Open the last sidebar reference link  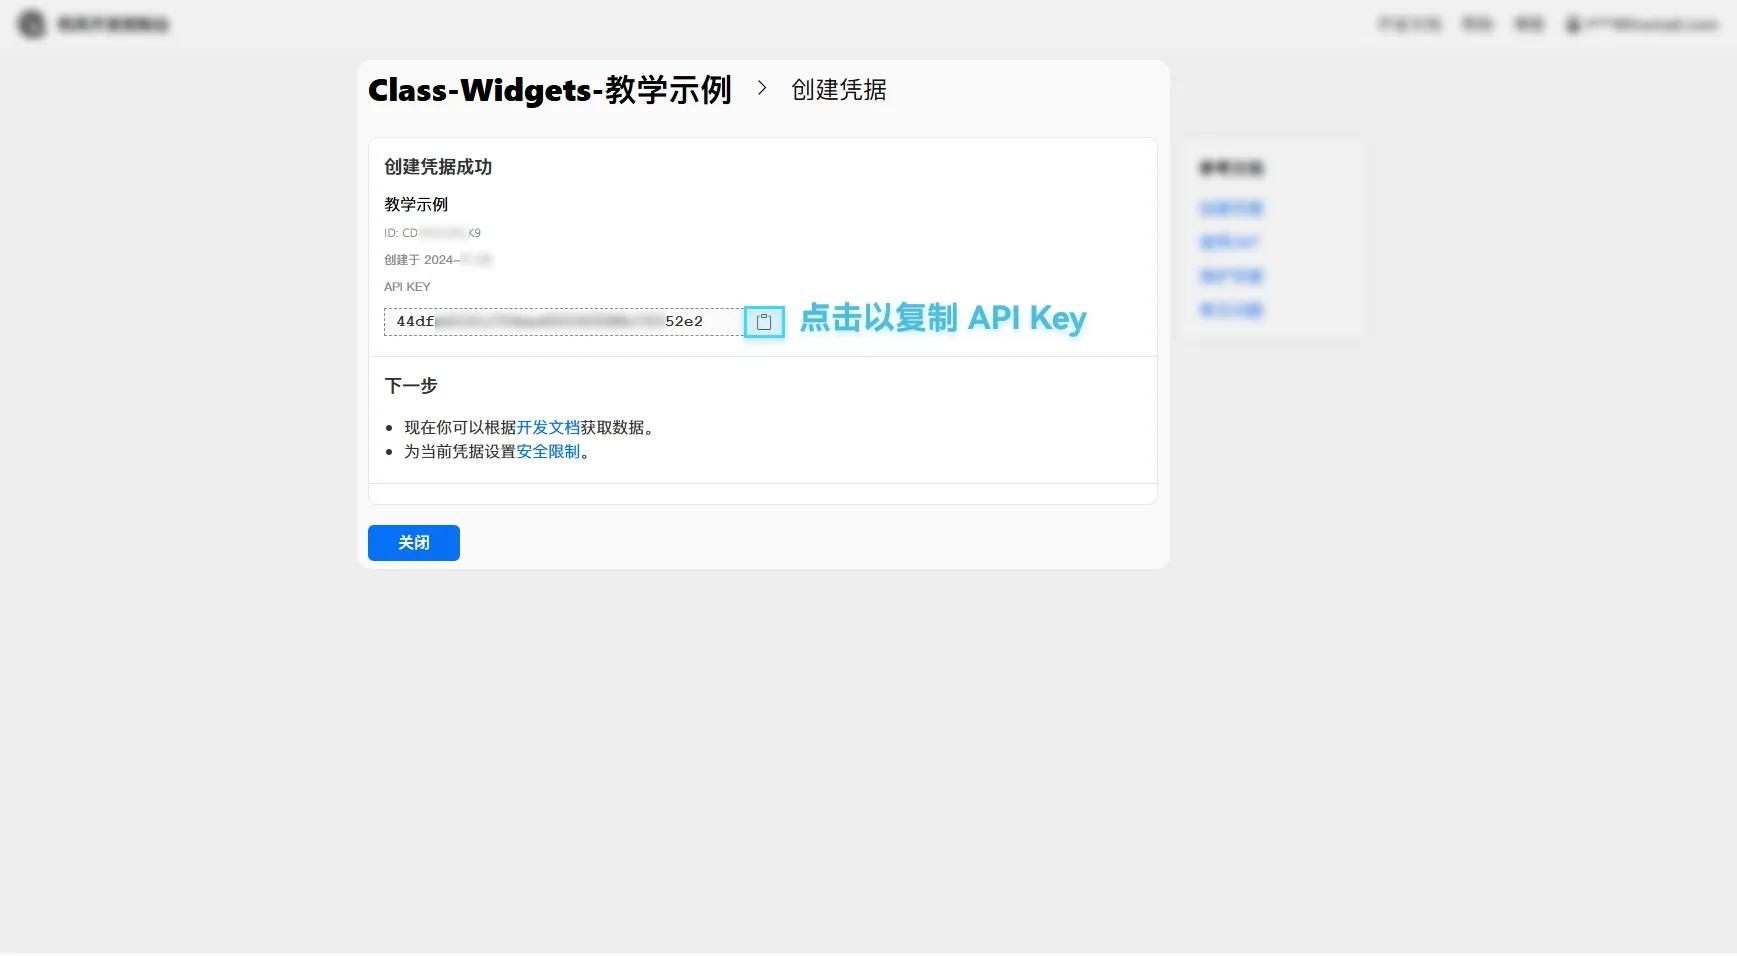[x=1230, y=310]
